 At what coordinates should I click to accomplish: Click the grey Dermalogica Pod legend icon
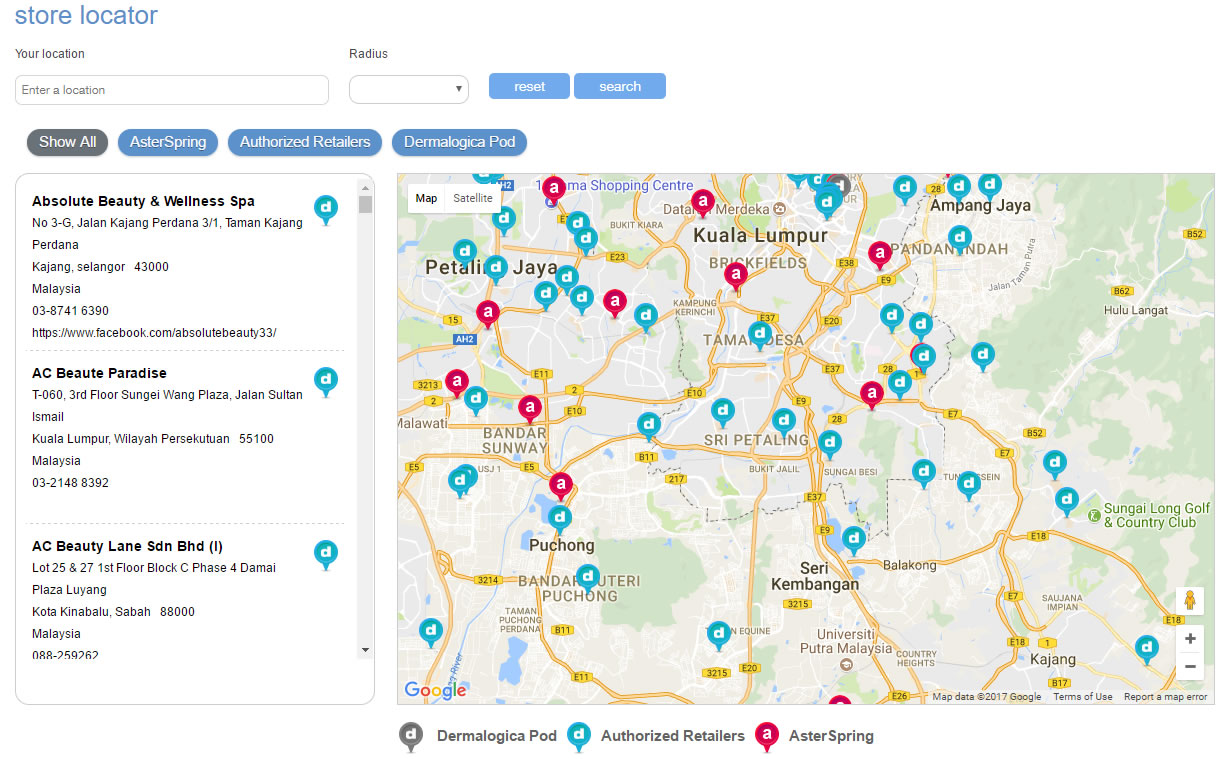tap(411, 737)
